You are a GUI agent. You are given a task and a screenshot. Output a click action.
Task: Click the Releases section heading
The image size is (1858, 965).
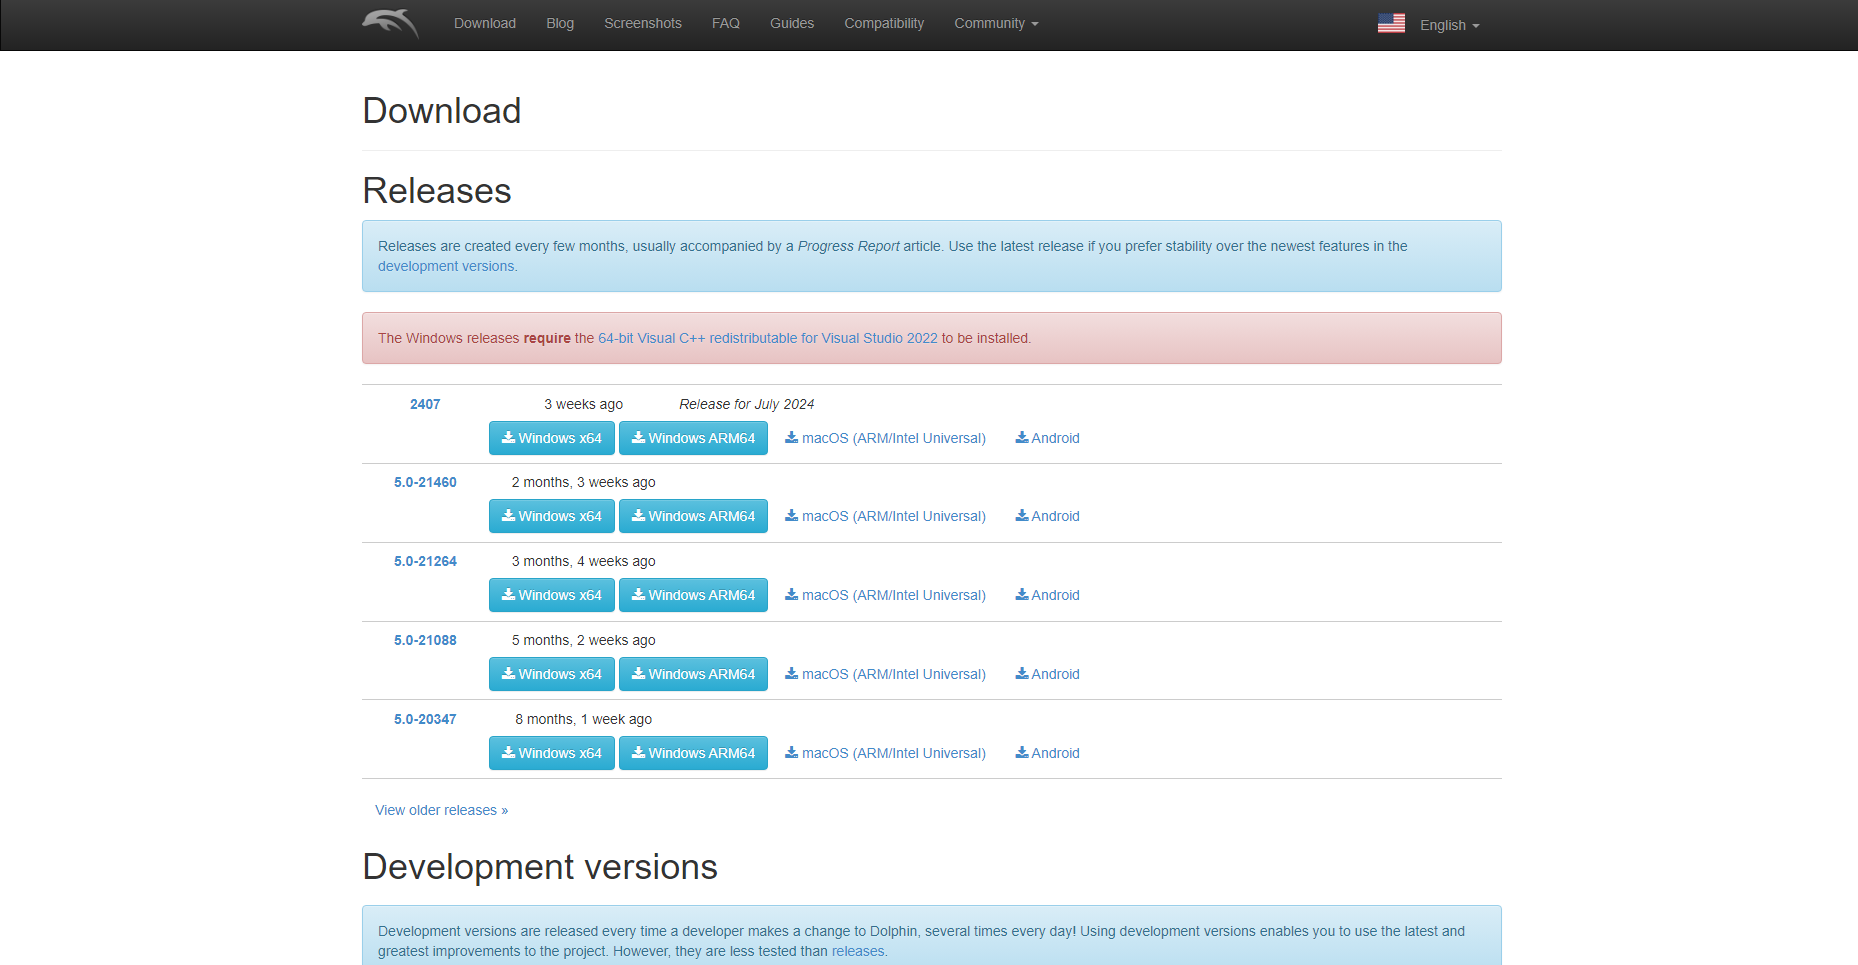(437, 190)
